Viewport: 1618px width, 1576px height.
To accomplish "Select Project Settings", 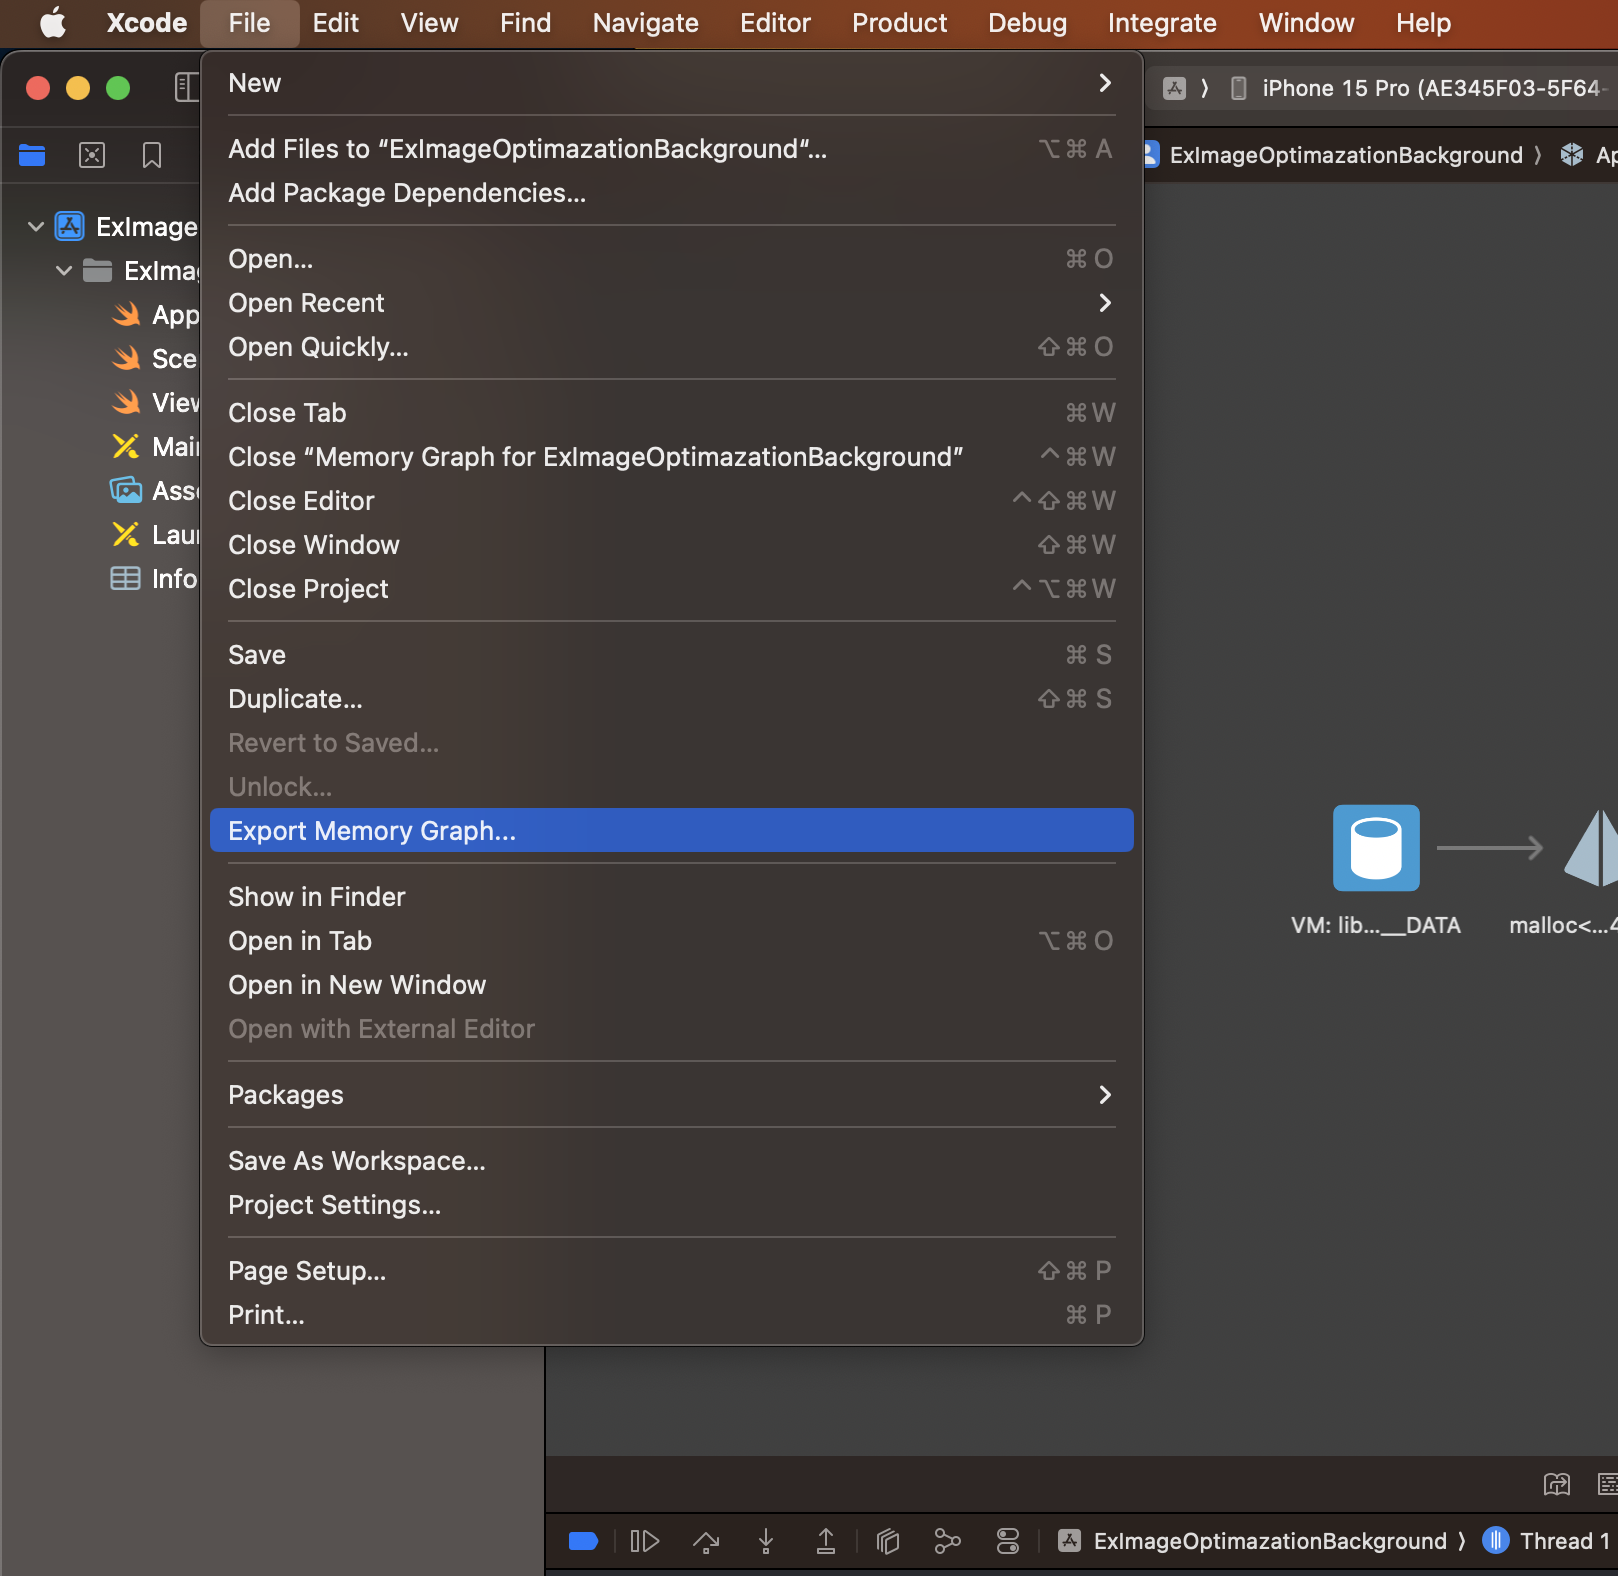I will pyautogui.click(x=671, y=1205).
